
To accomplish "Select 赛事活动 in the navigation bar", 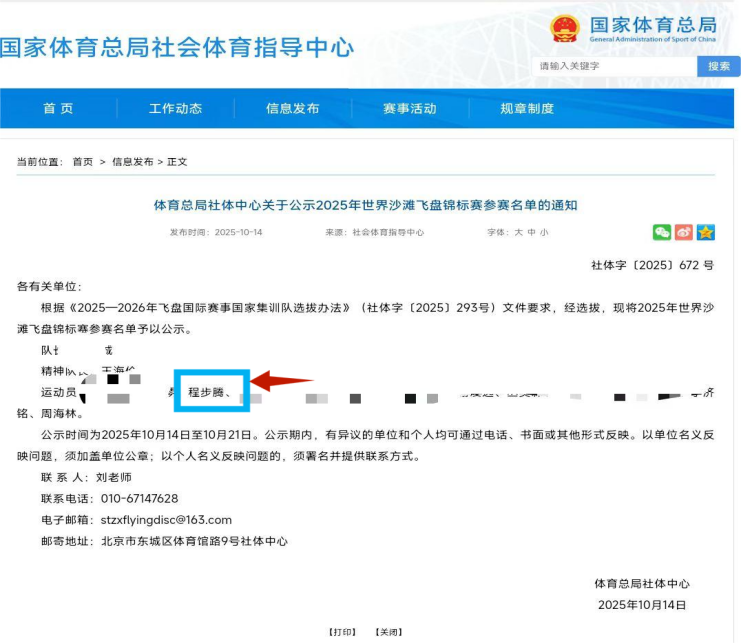I will 409,108.
